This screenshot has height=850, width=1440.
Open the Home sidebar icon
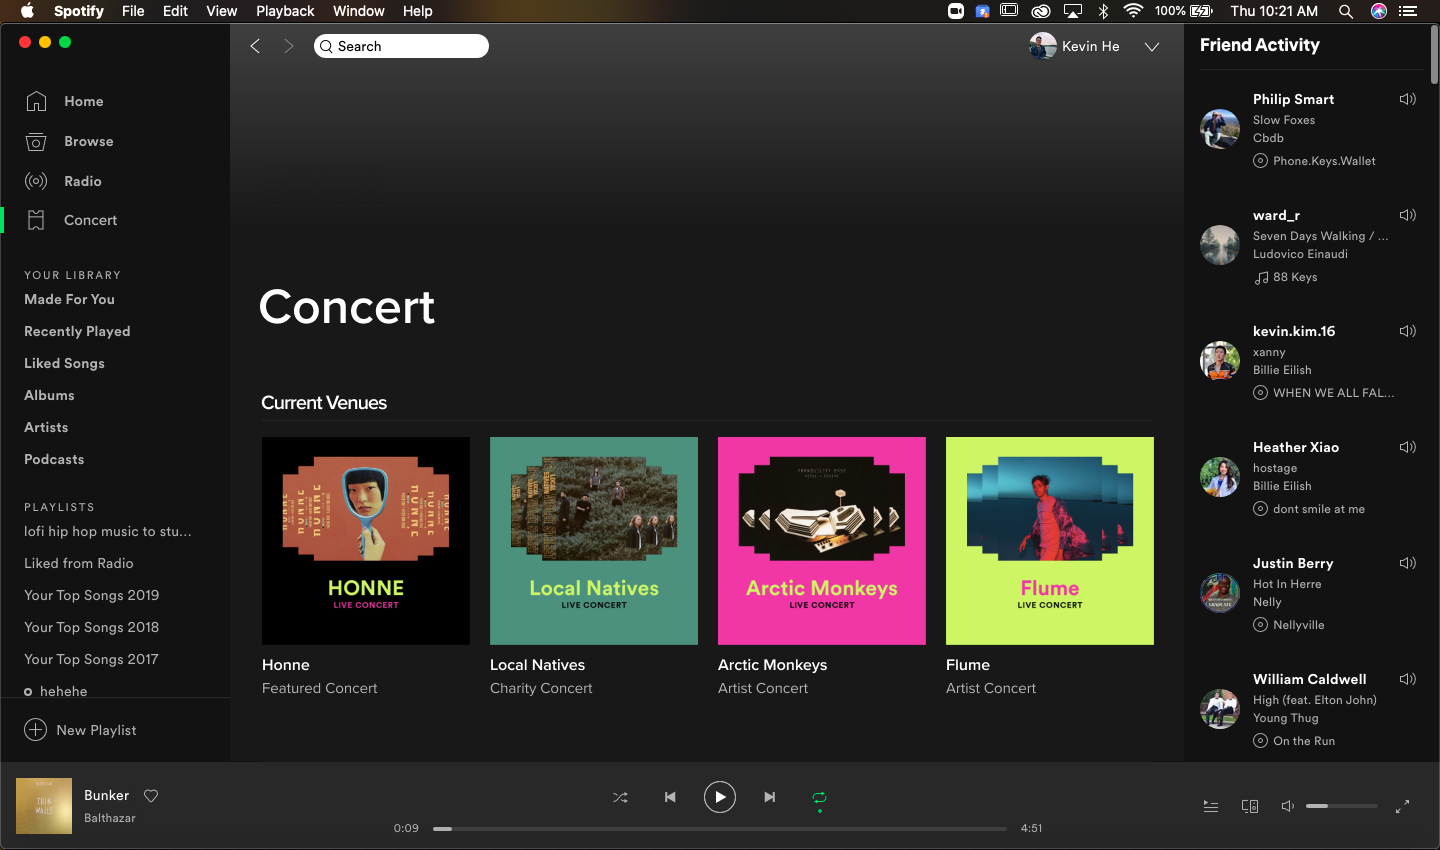(36, 101)
